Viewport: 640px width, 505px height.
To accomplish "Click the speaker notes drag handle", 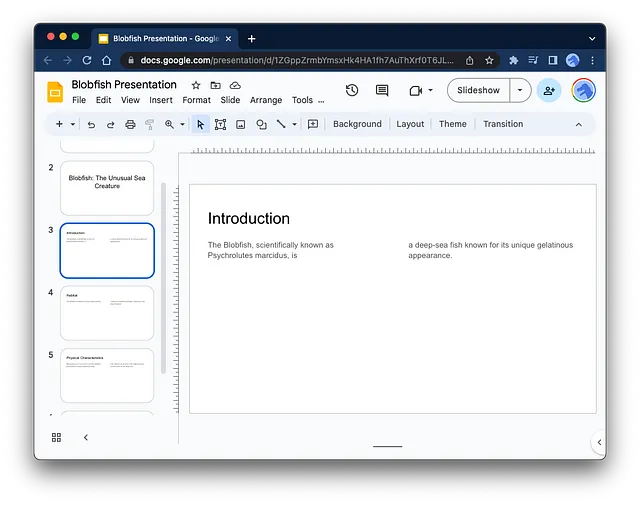I will (387, 446).
